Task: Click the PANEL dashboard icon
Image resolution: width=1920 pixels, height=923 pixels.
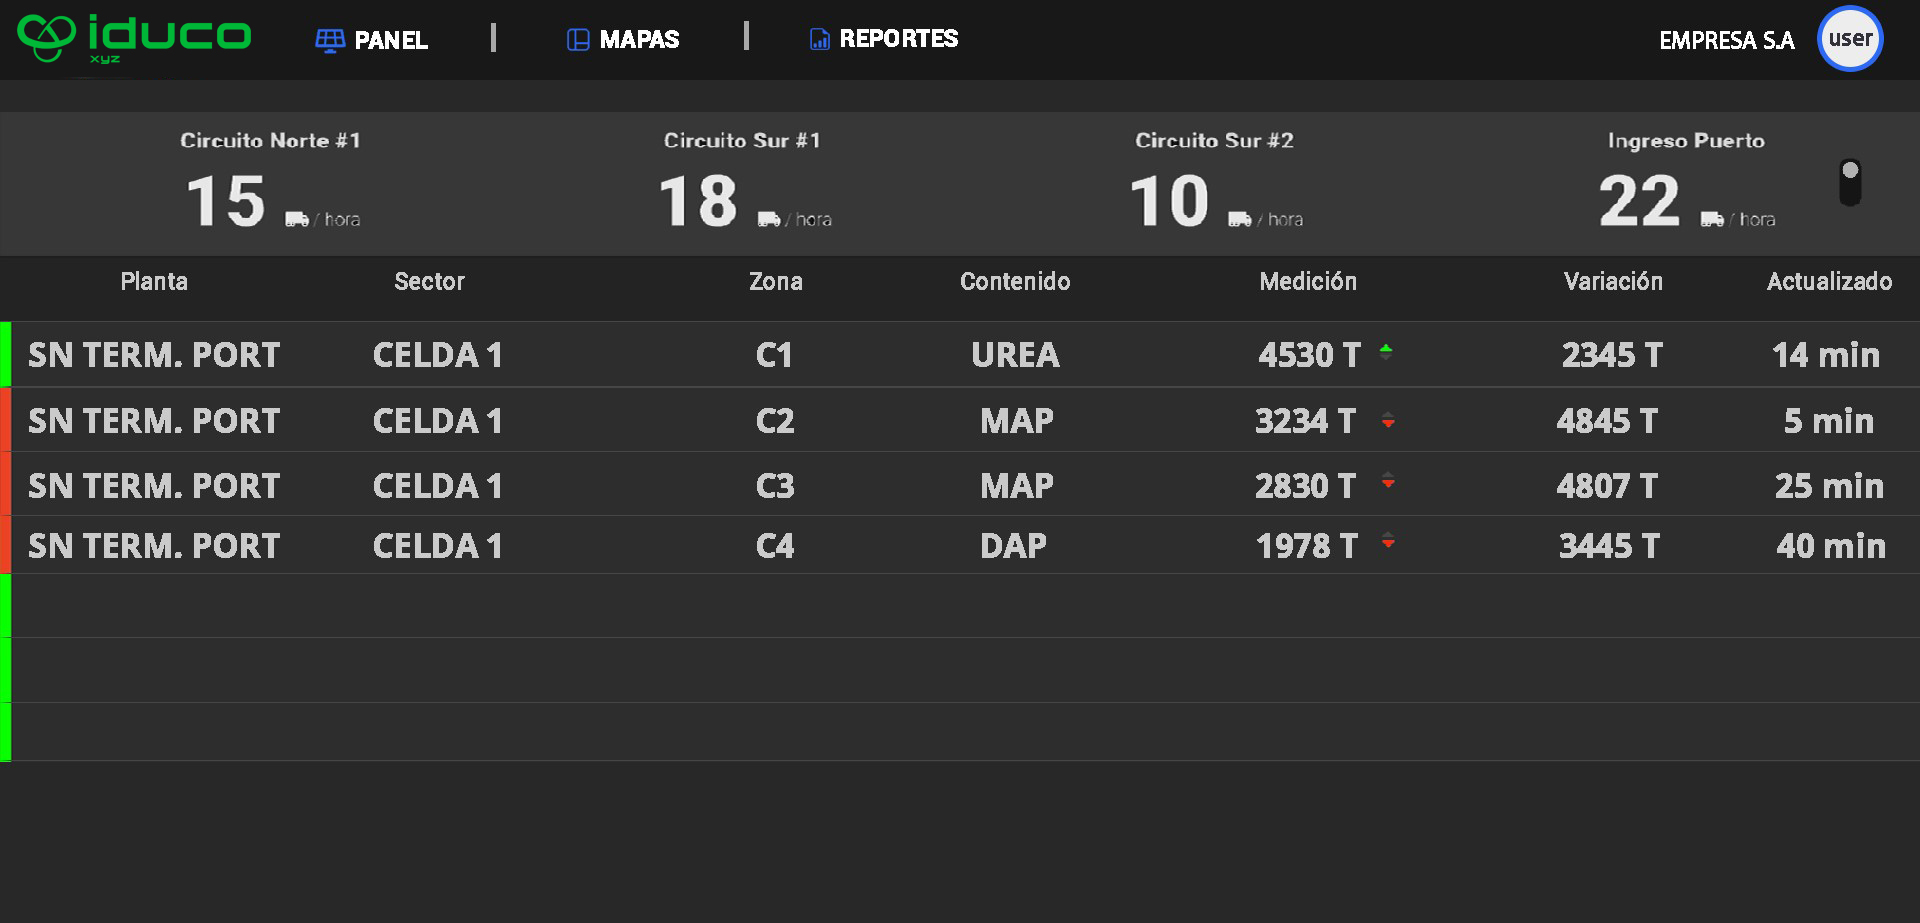Action: click(x=329, y=40)
